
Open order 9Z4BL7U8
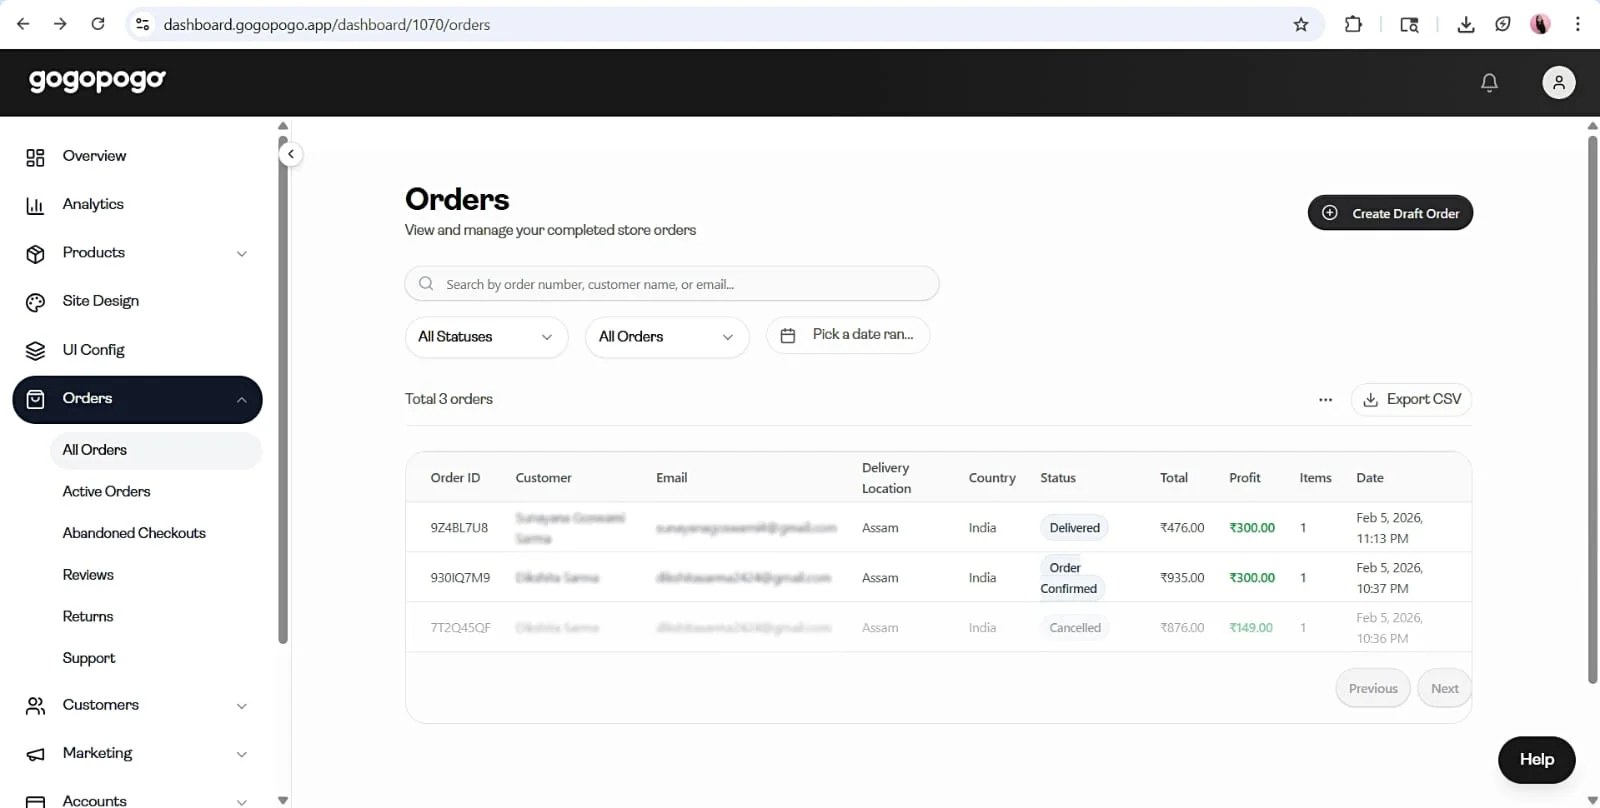[459, 528]
